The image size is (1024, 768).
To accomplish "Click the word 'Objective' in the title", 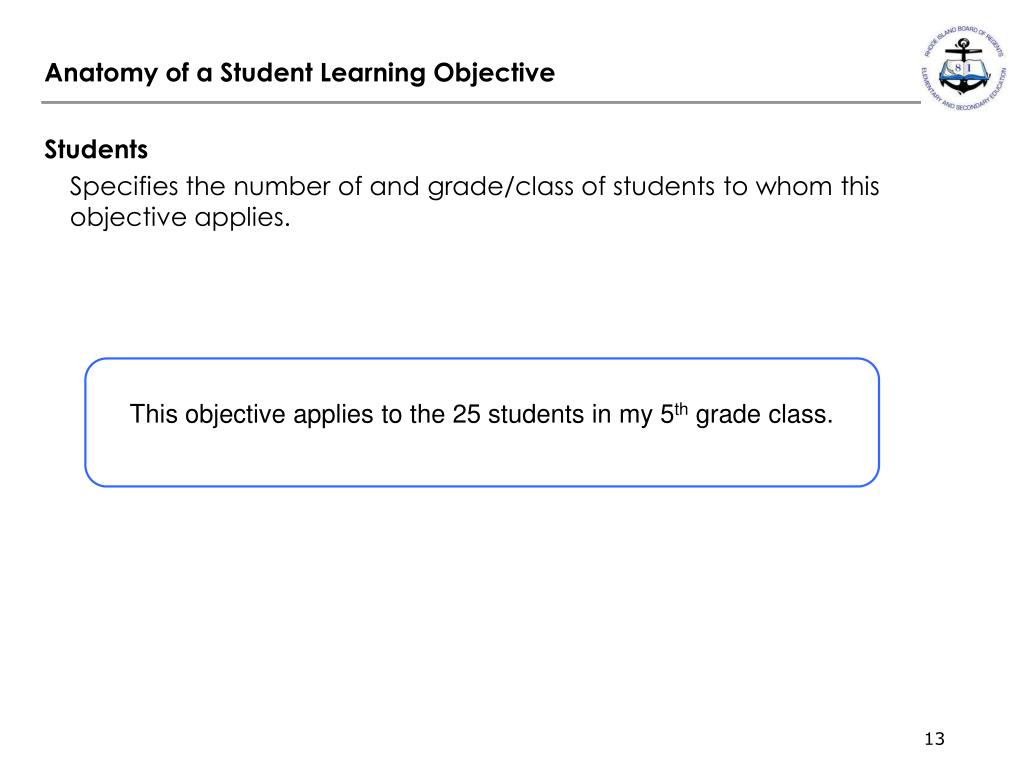I will point(494,73).
